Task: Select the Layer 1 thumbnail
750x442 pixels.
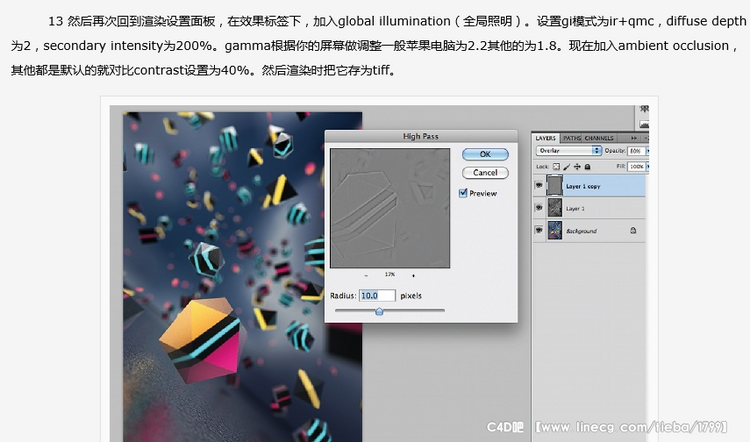Action: (x=555, y=208)
